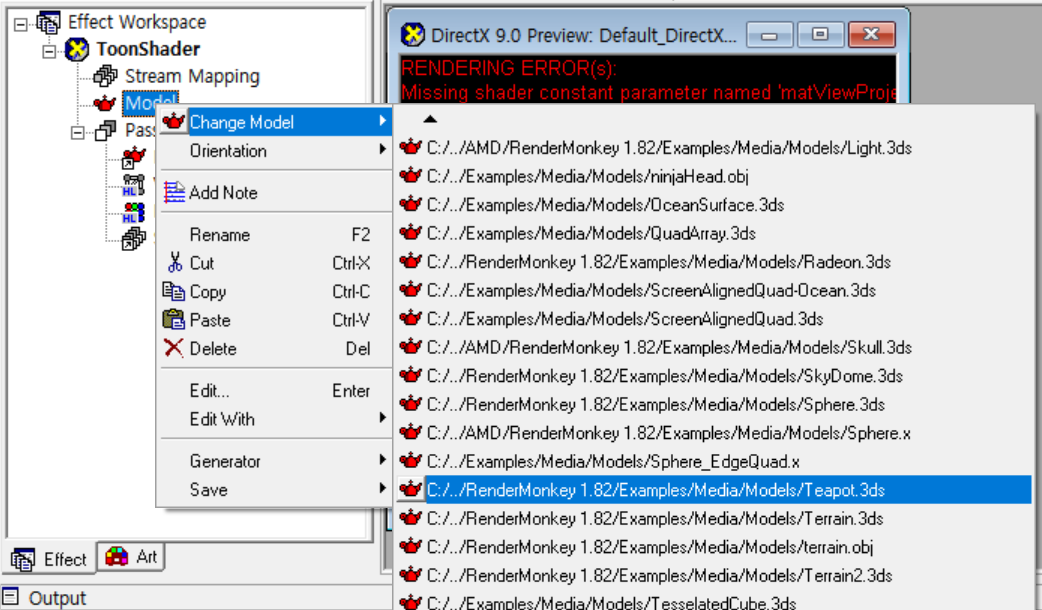Select the Radeon.3ds model
The width and height of the screenshot is (1042, 610).
tap(712, 262)
